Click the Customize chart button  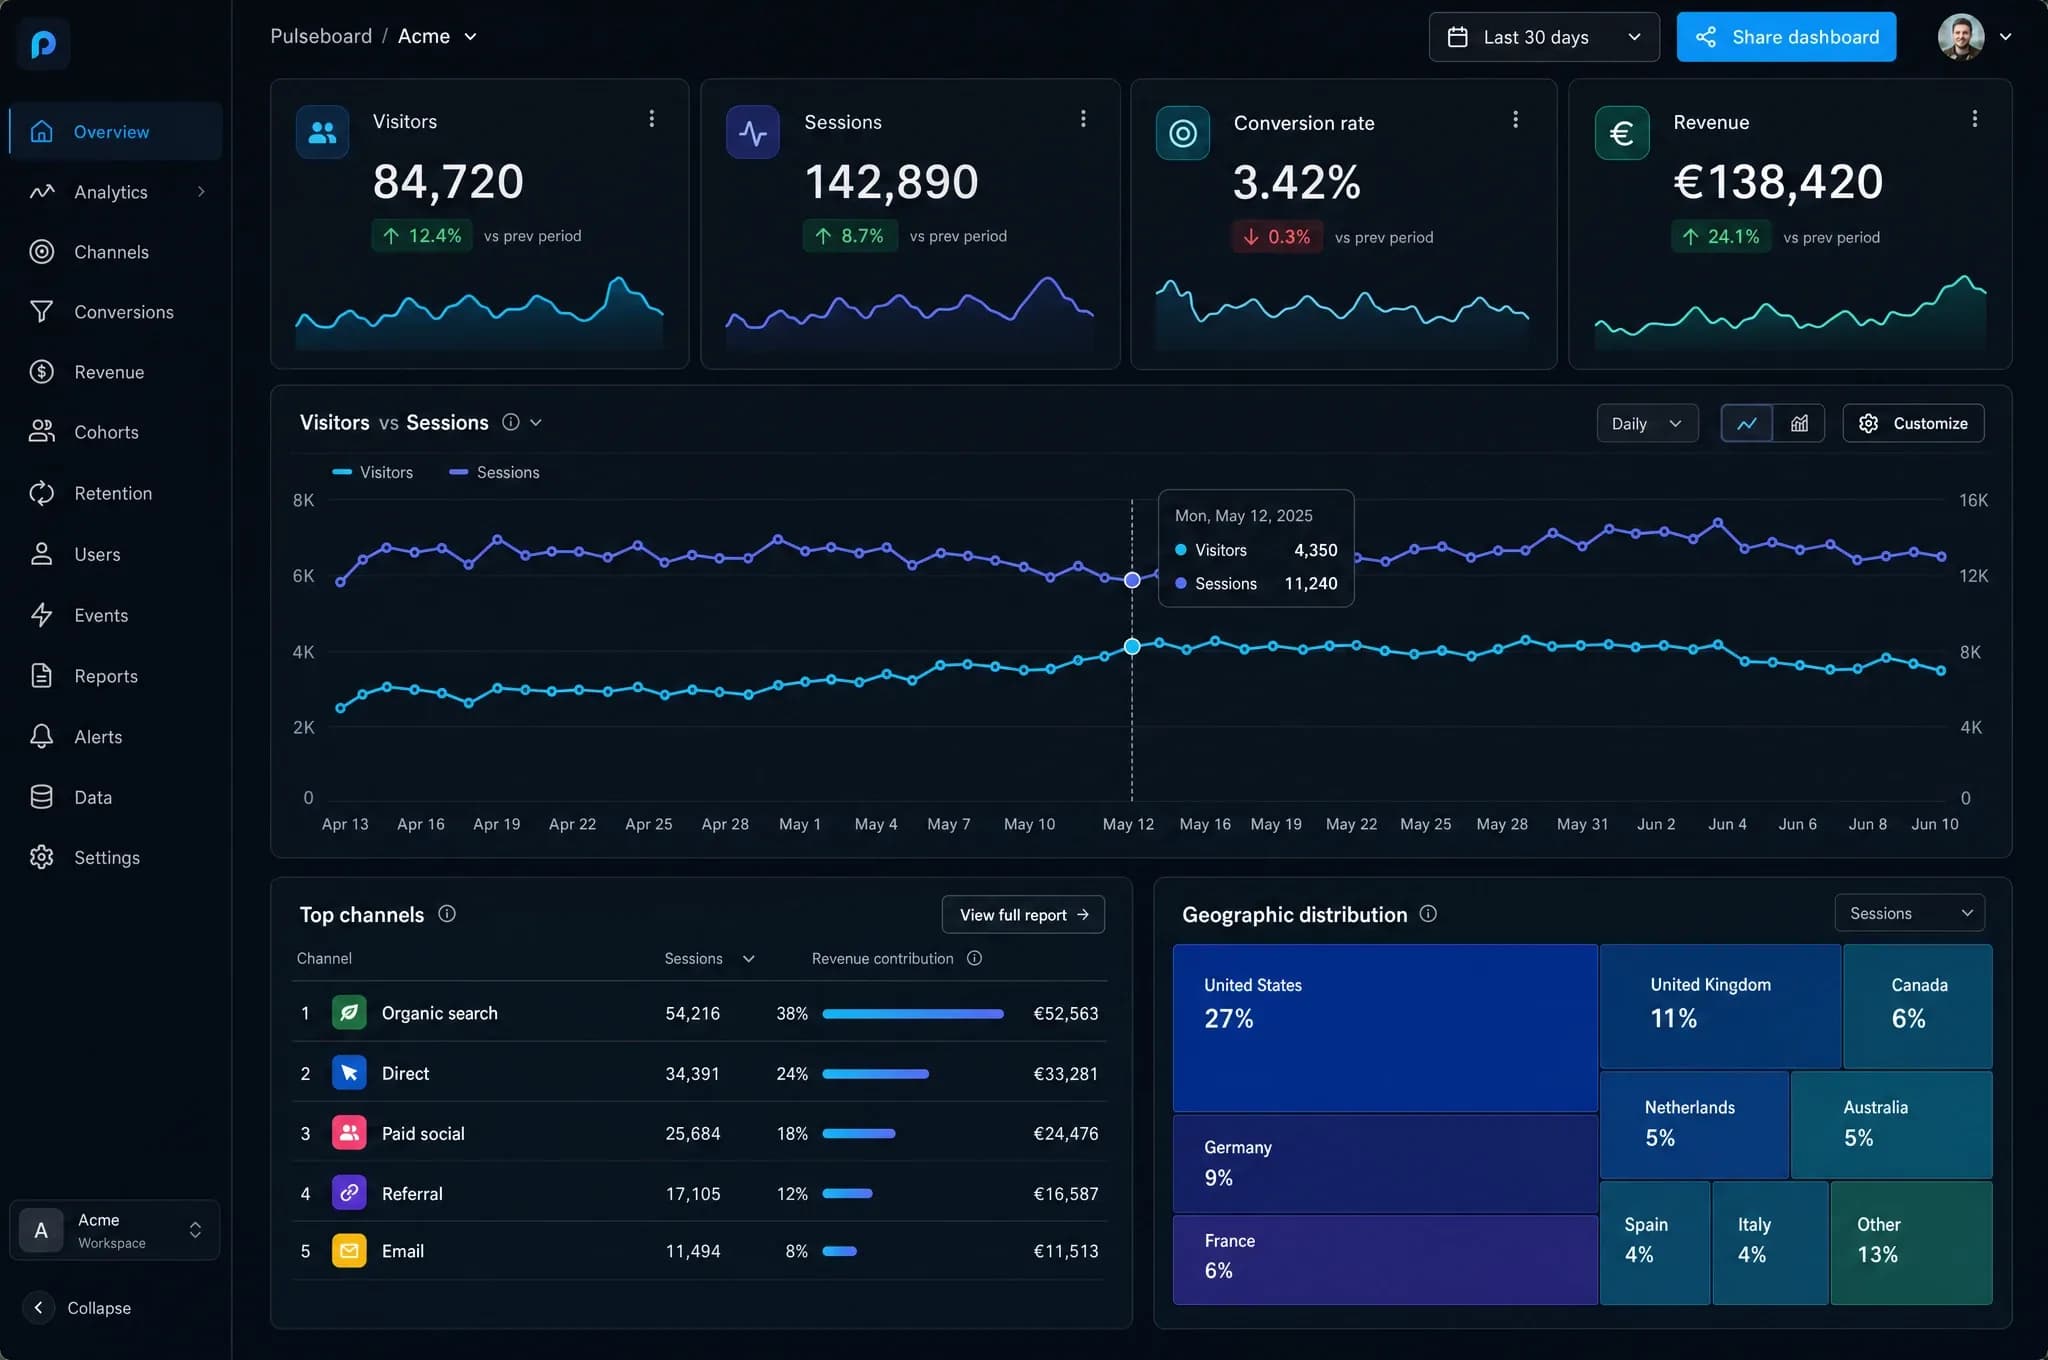tap(1913, 424)
